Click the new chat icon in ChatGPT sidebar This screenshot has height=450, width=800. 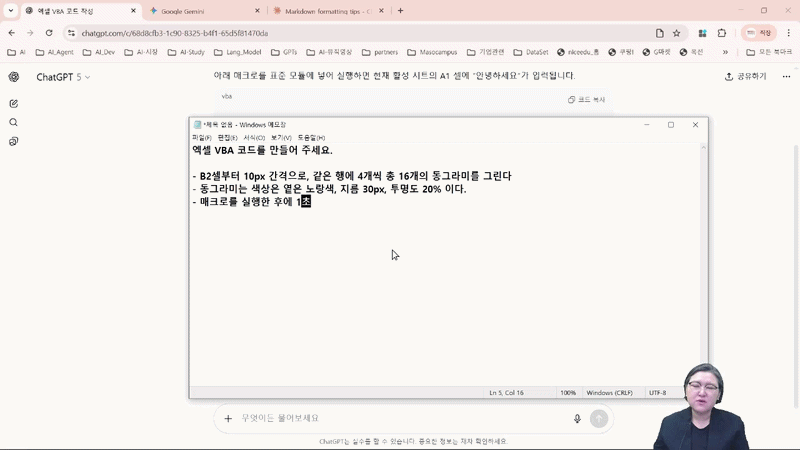[x=14, y=103]
